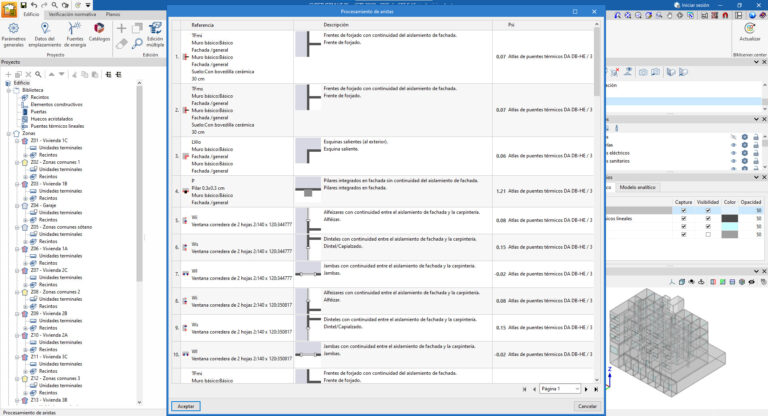Collapse the Biblioteca tree node

[x=9, y=88]
